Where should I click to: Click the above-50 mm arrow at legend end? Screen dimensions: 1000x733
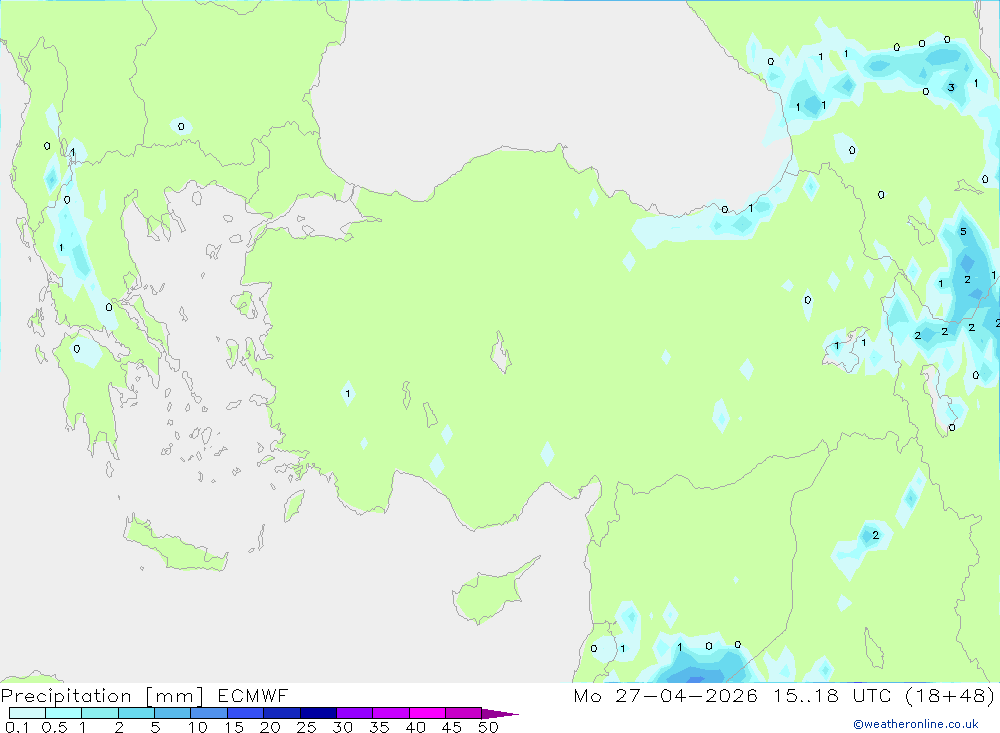pyautogui.click(x=500, y=714)
